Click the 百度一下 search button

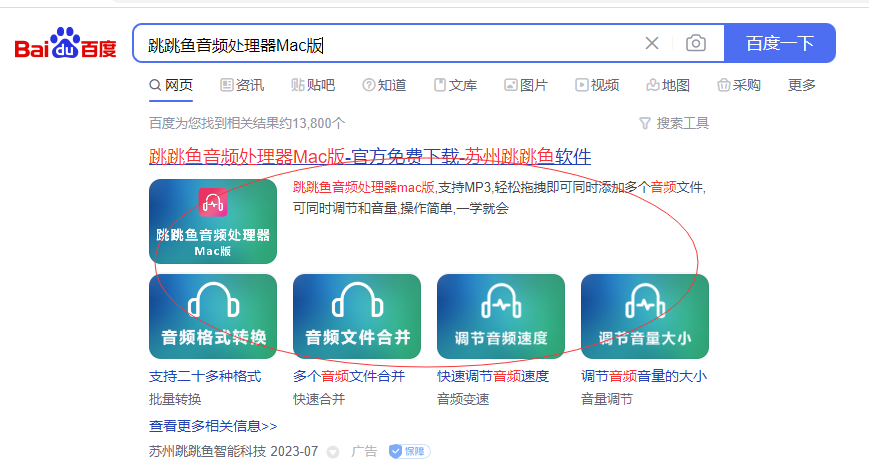click(780, 43)
